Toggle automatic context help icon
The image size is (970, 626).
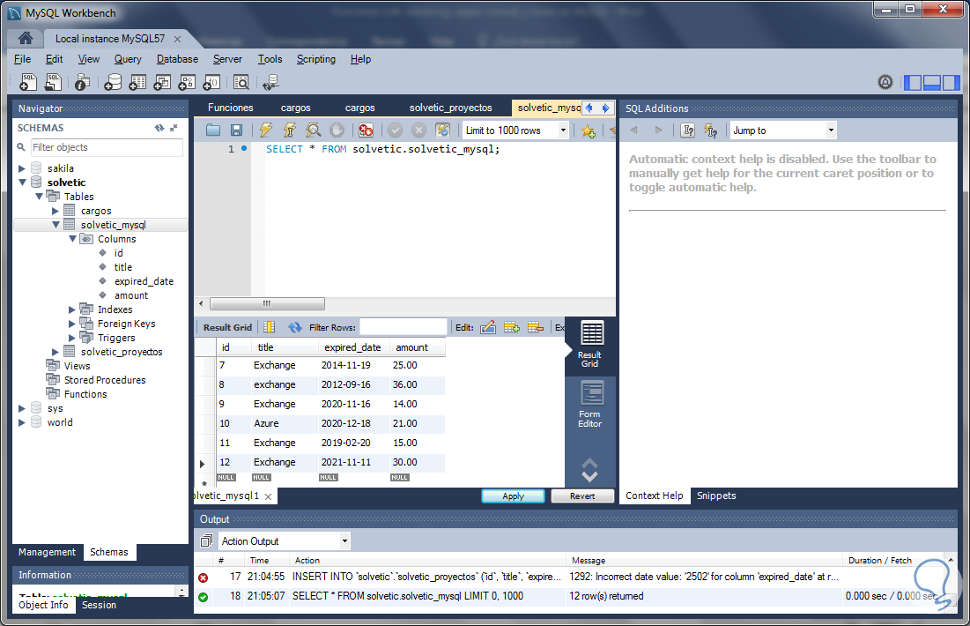tap(711, 131)
